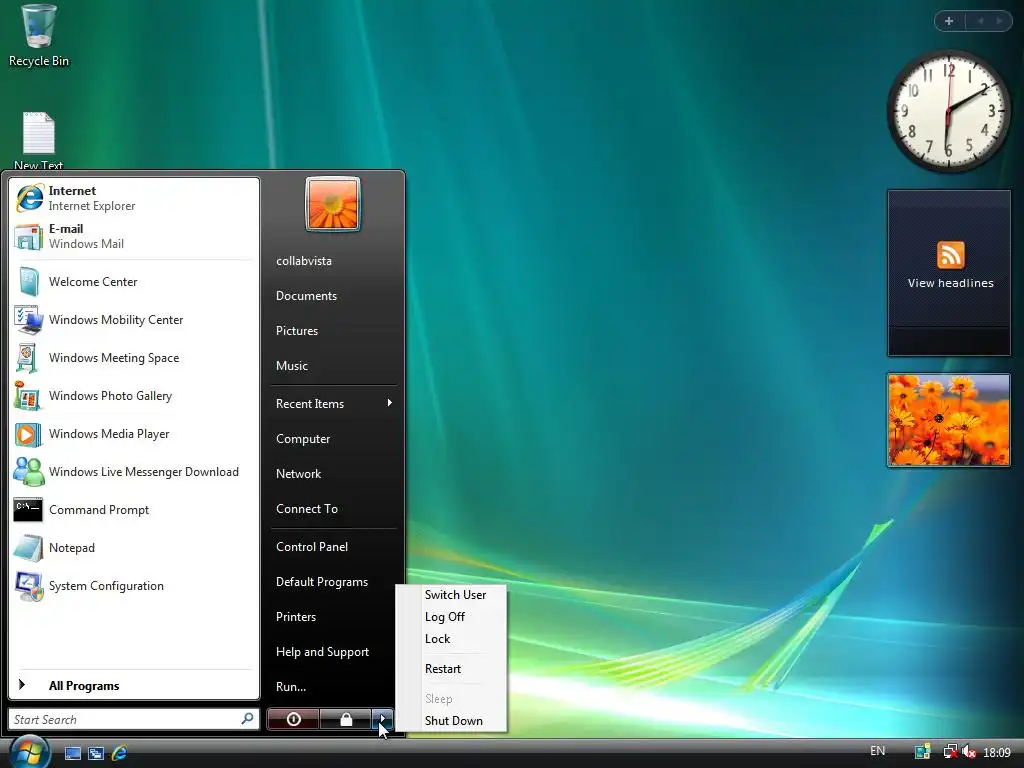
Task: Select Lock in power menu
Action: [437, 639]
